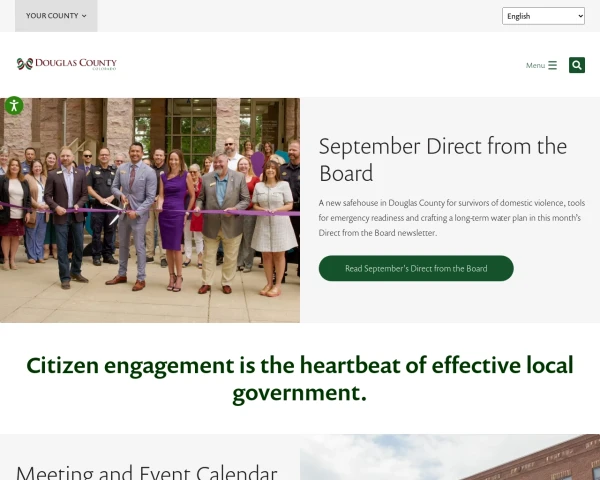Open the accessibility options icon
Image resolution: width=600 pixels, height=480 pixels.
(14, 106)
